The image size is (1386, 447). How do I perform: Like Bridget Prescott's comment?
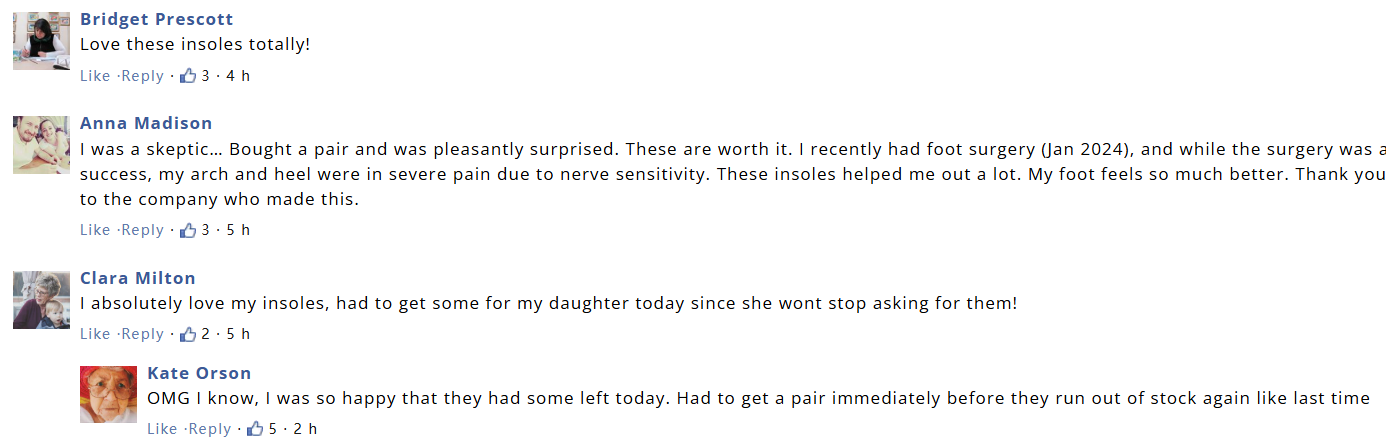[95, 76]
